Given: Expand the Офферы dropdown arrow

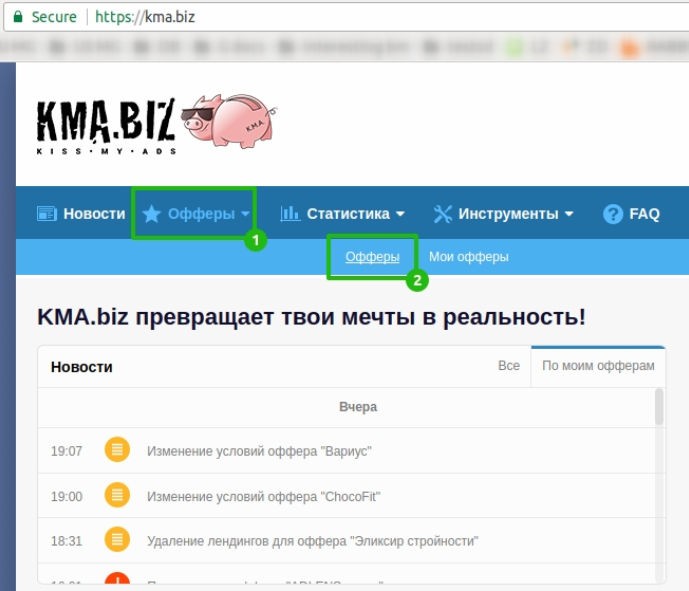Looking at the screenshot, I should 245,214.
